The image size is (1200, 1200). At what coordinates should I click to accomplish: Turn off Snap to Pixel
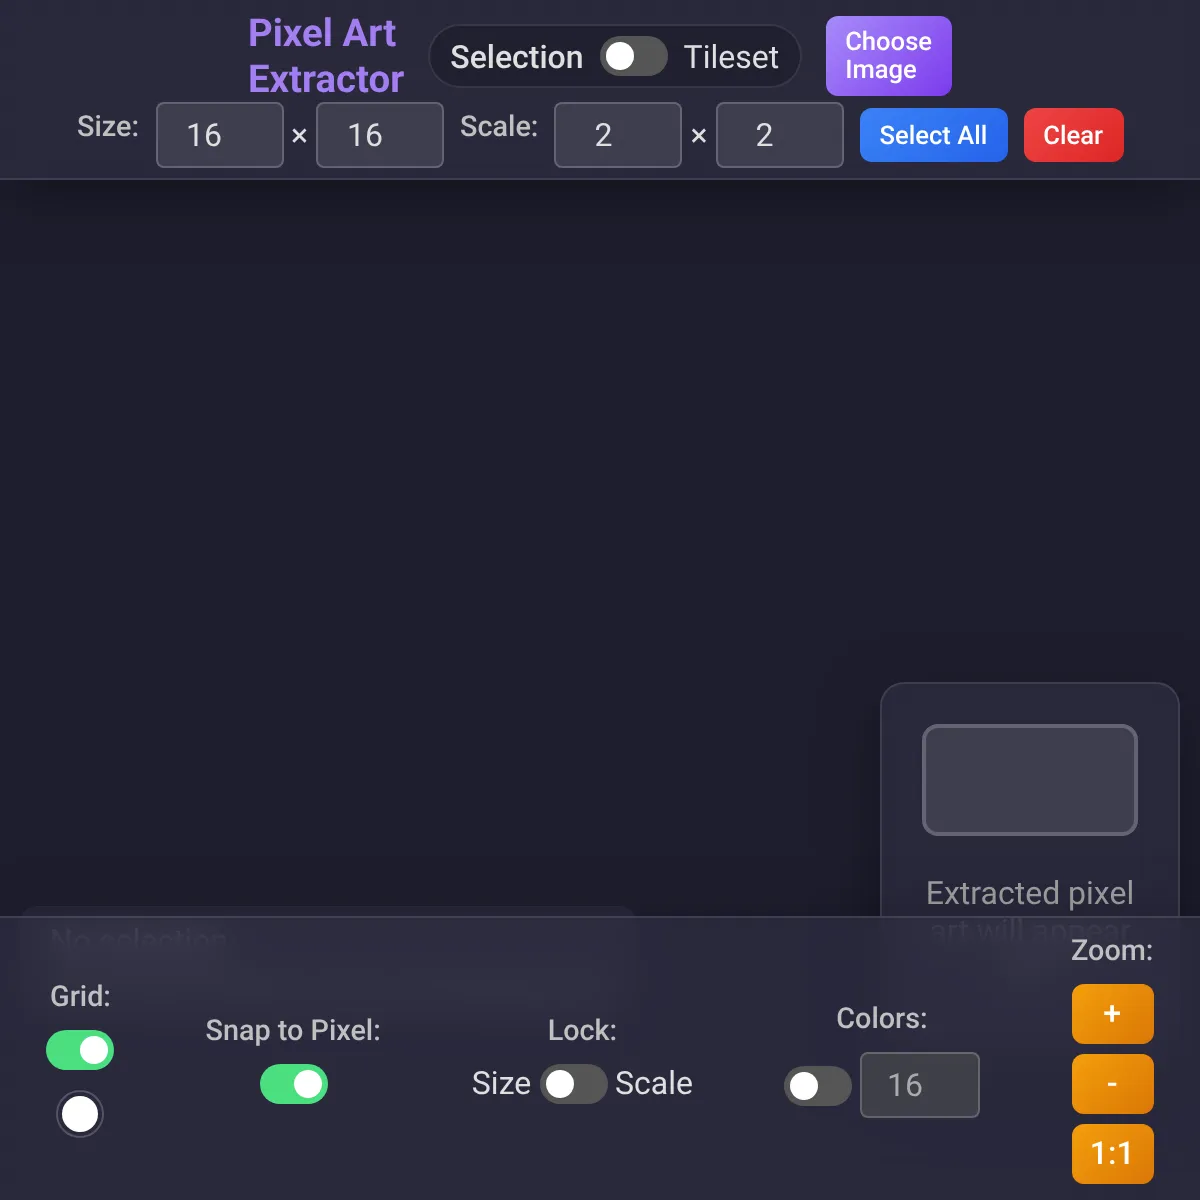point(294,1084)
